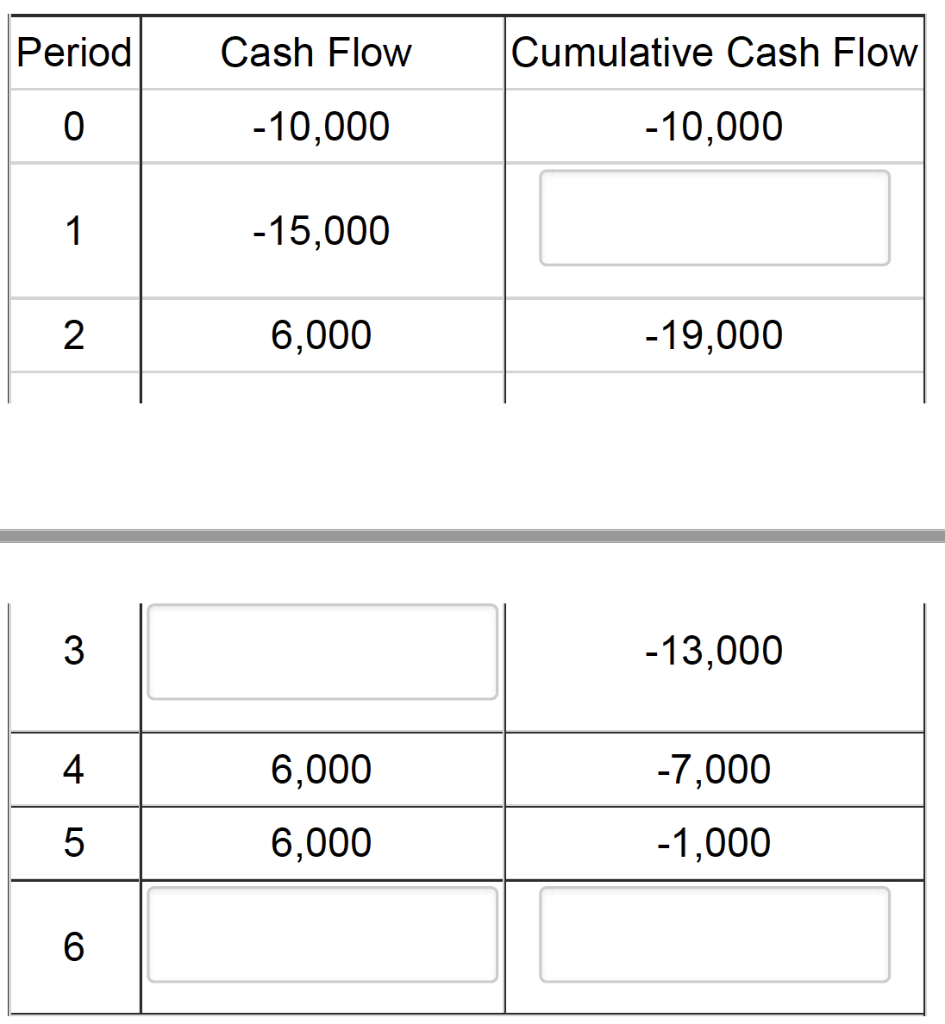The width and height of the screenshot is (945, 1024).
Task: Click the -19,000 cumulative value
Action: click(x=714, y=335)
